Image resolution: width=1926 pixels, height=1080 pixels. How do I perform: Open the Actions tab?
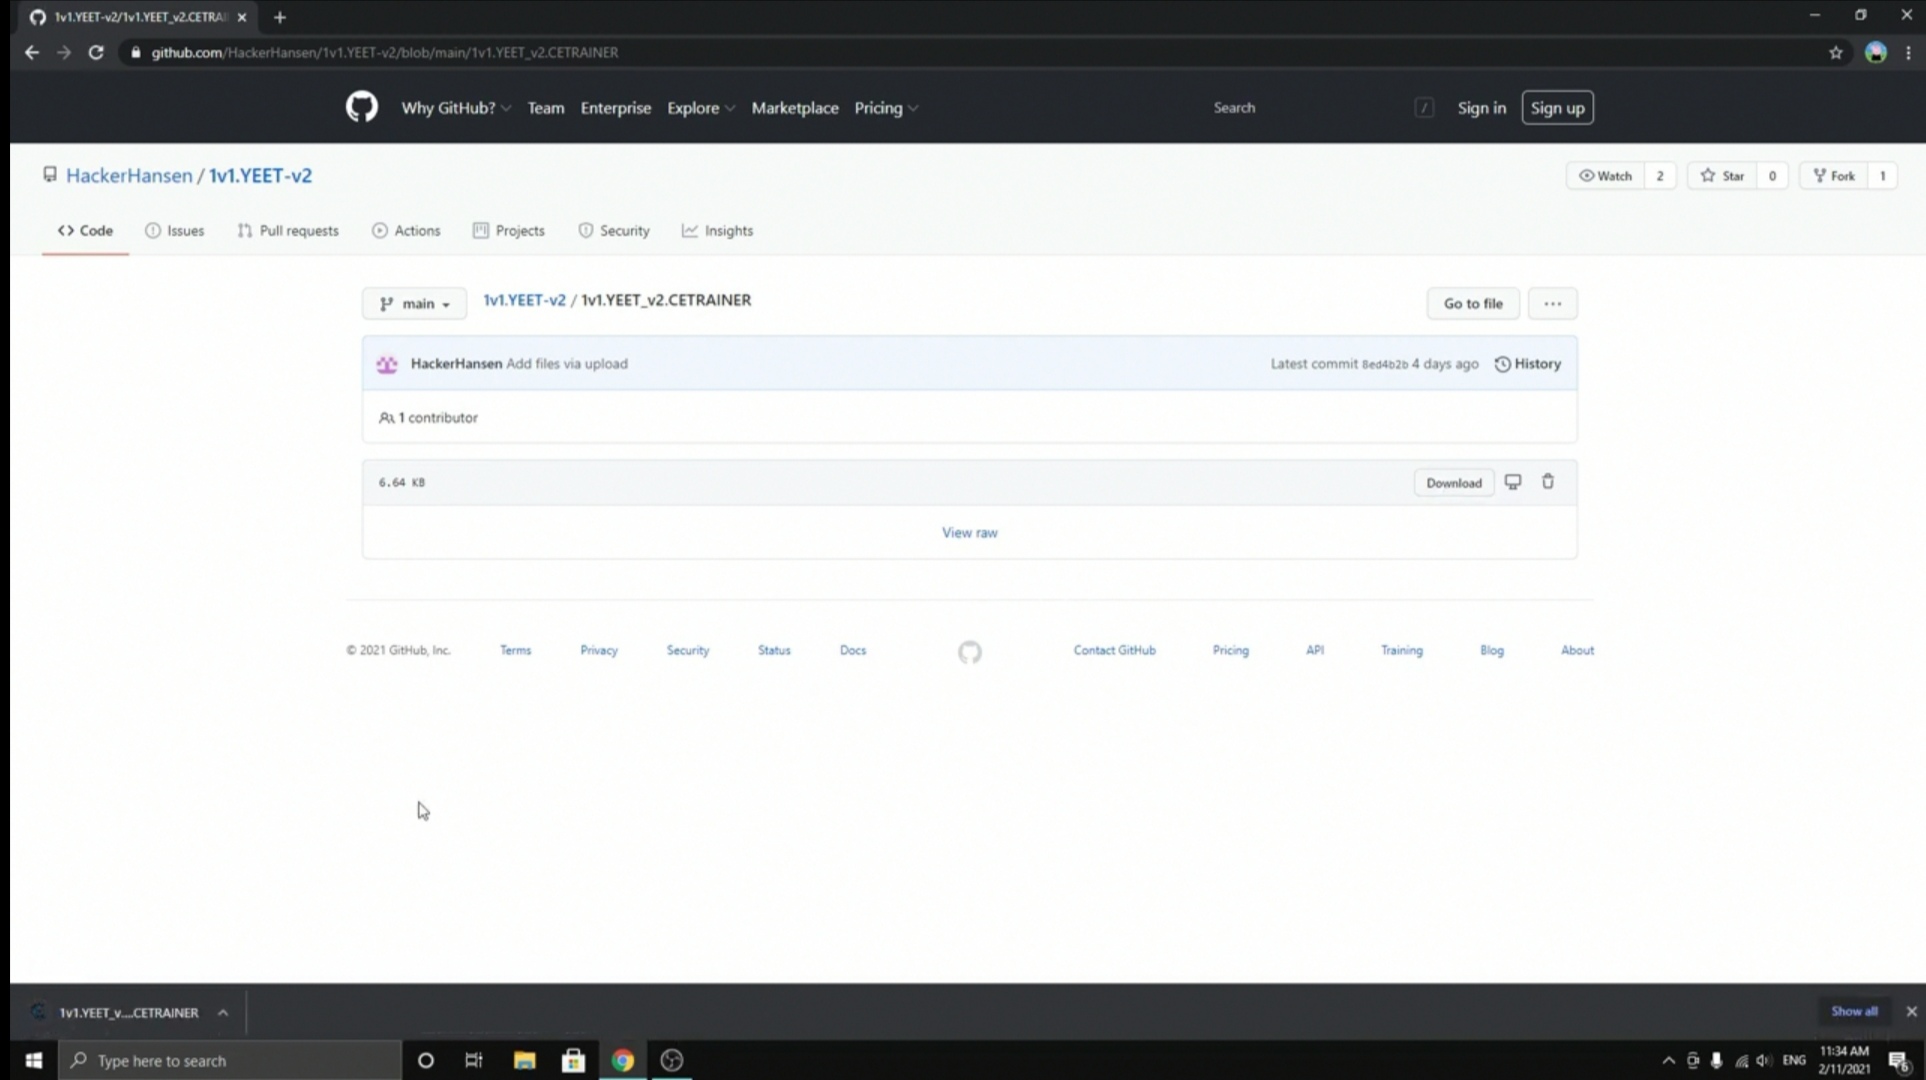tap(406, 231)
